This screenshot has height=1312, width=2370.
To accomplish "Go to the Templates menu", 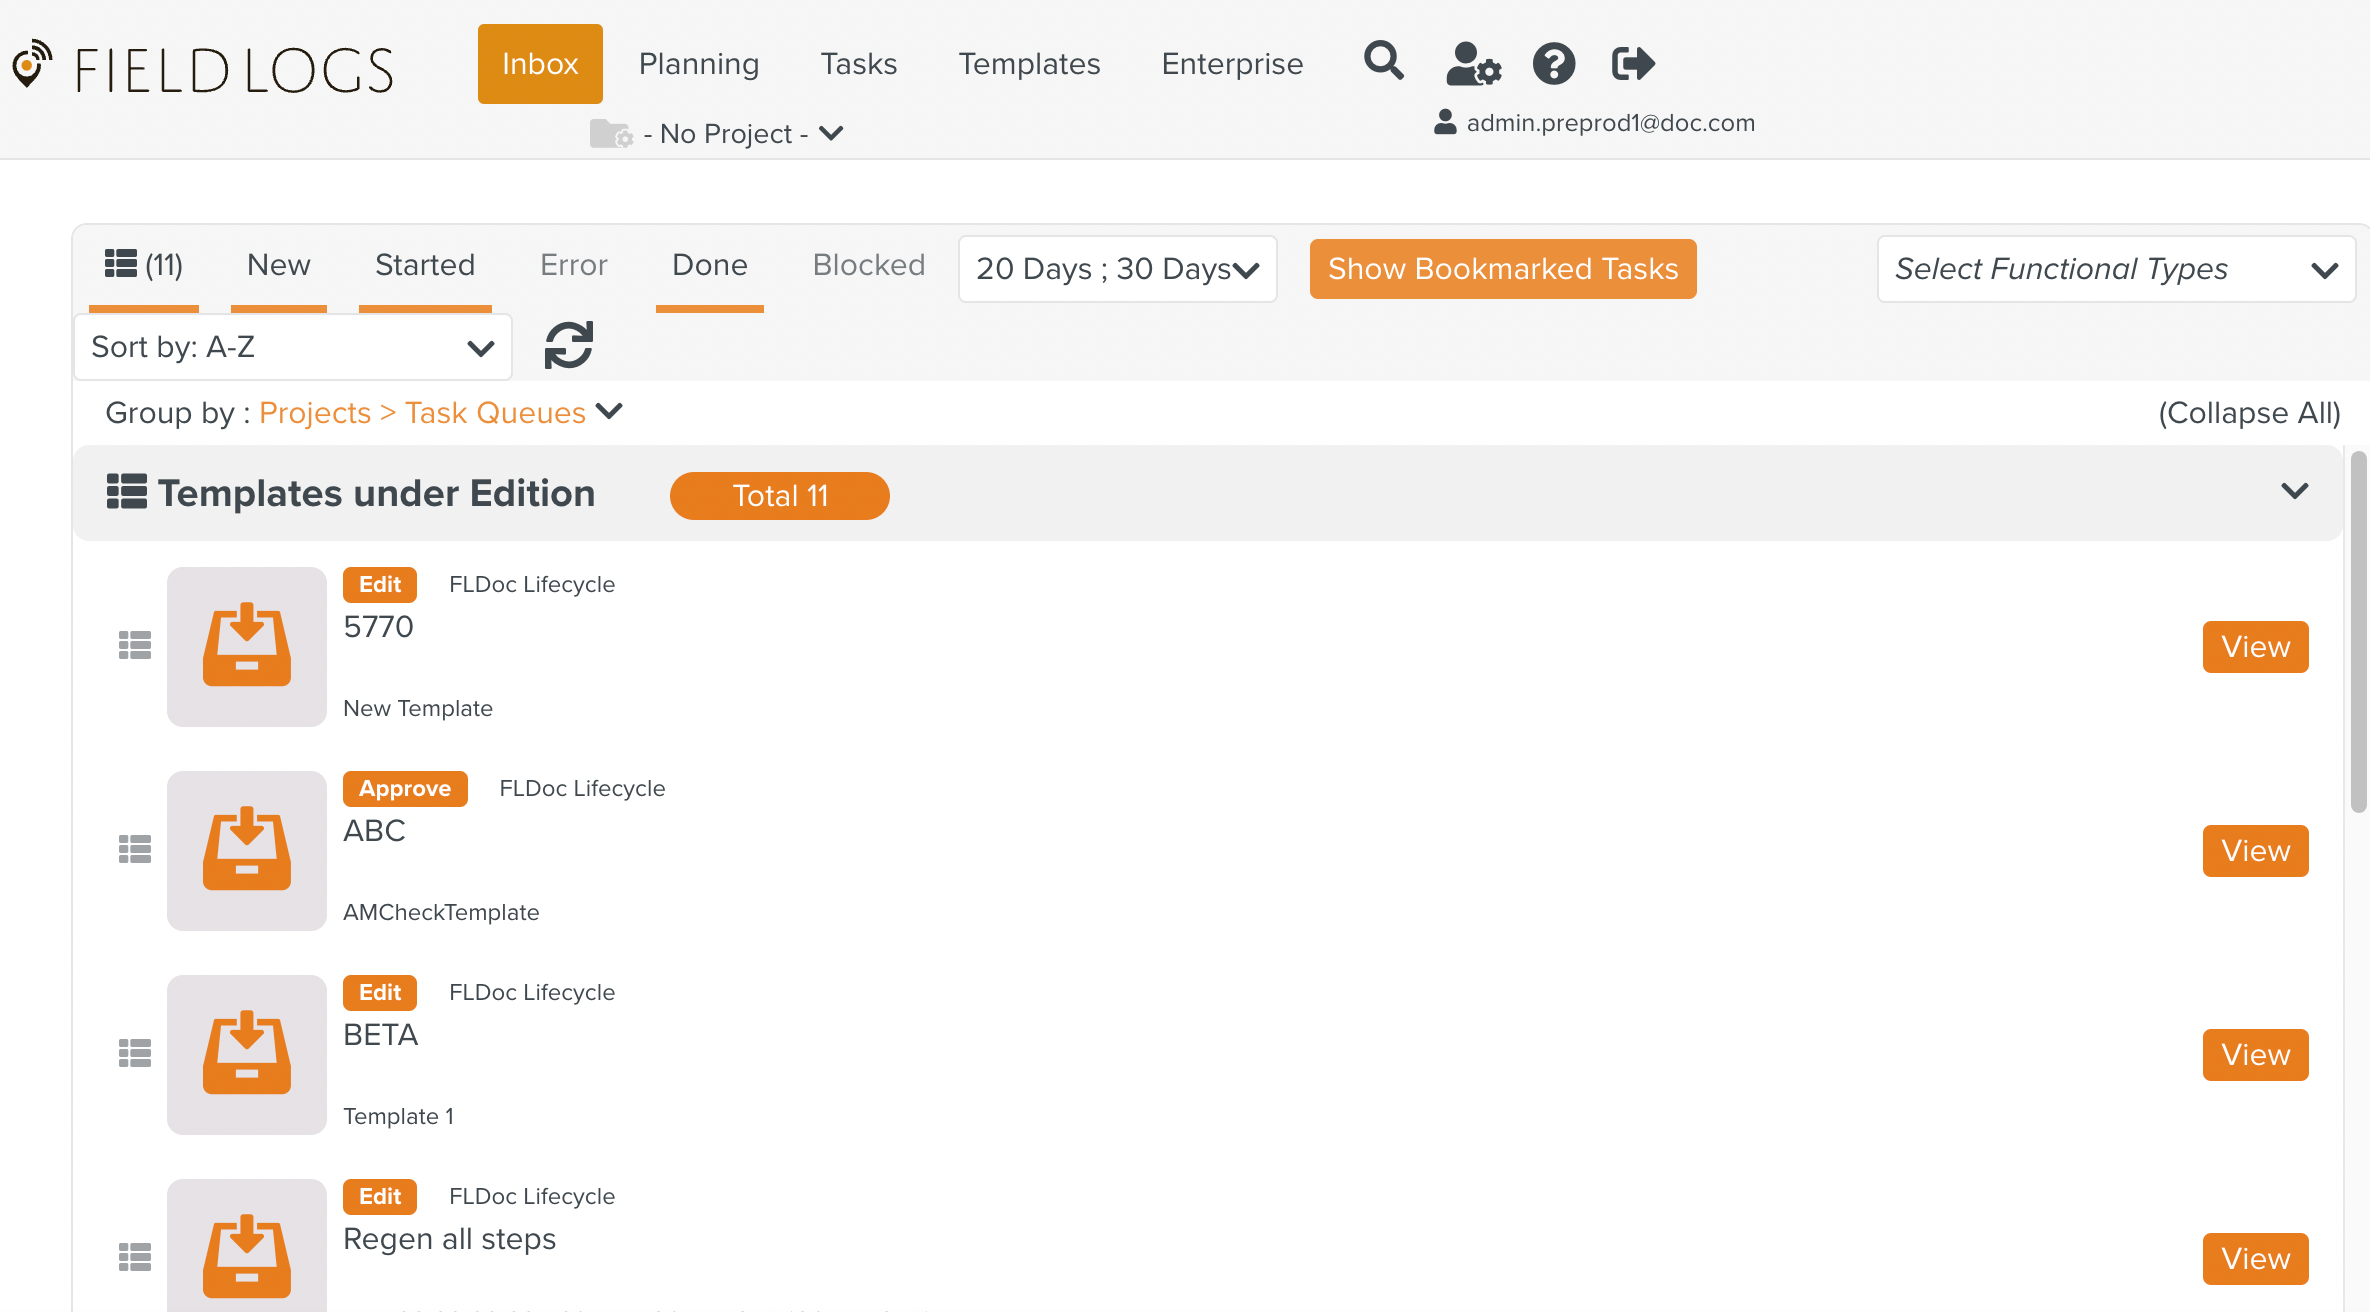I will [x=1029, y=64].
